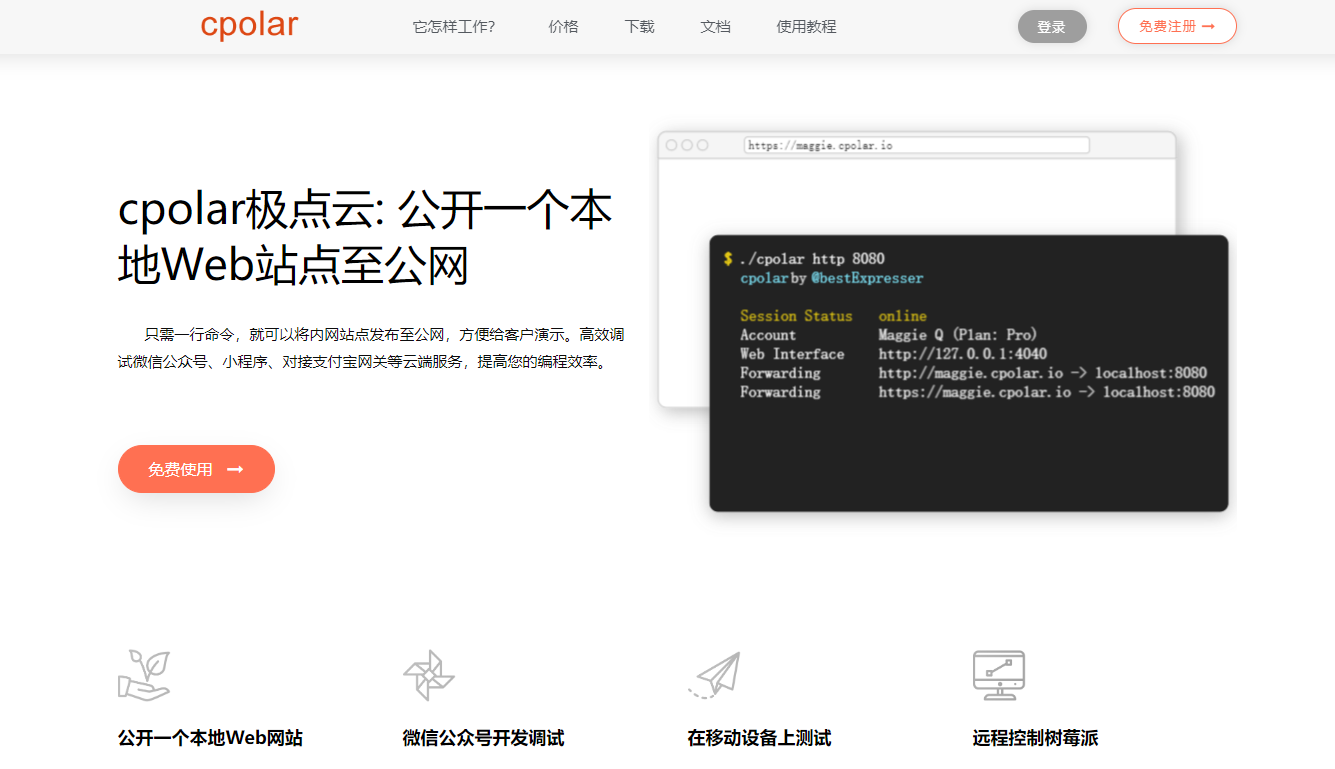The height and width of the screenshot is (769, 1335).
Task: Click the cpolar logo
Action: click(x=249, y=25)
